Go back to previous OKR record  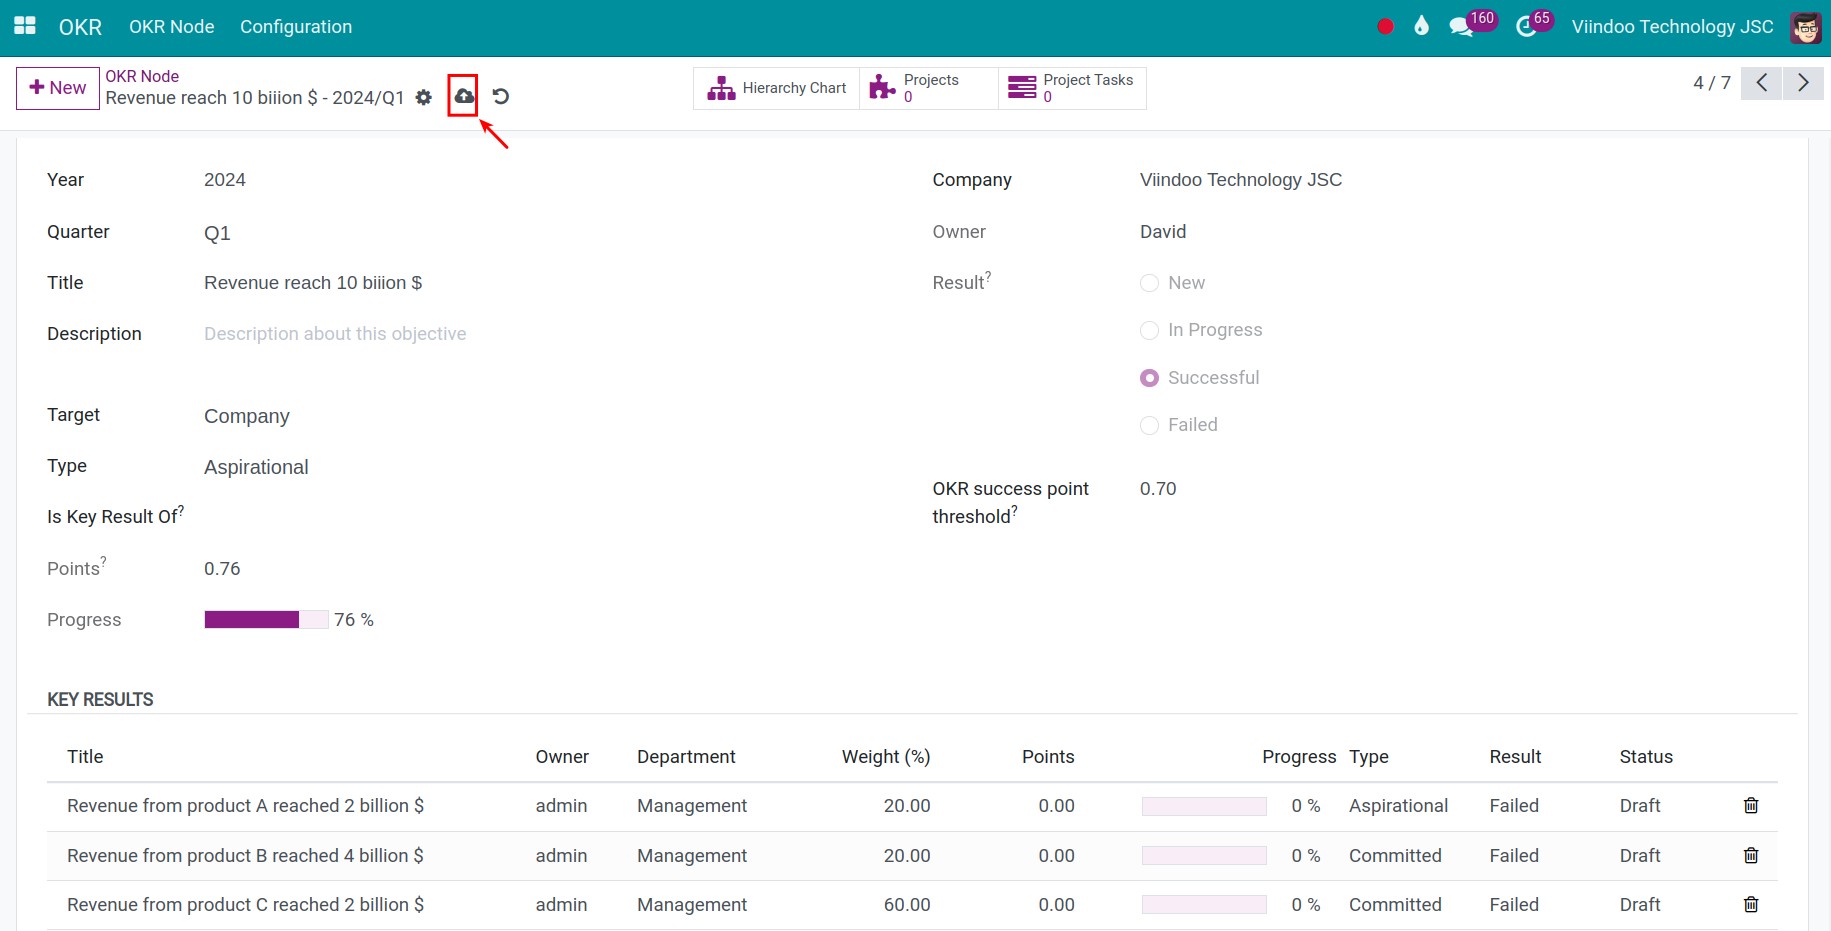click(x=1761, y=83)
